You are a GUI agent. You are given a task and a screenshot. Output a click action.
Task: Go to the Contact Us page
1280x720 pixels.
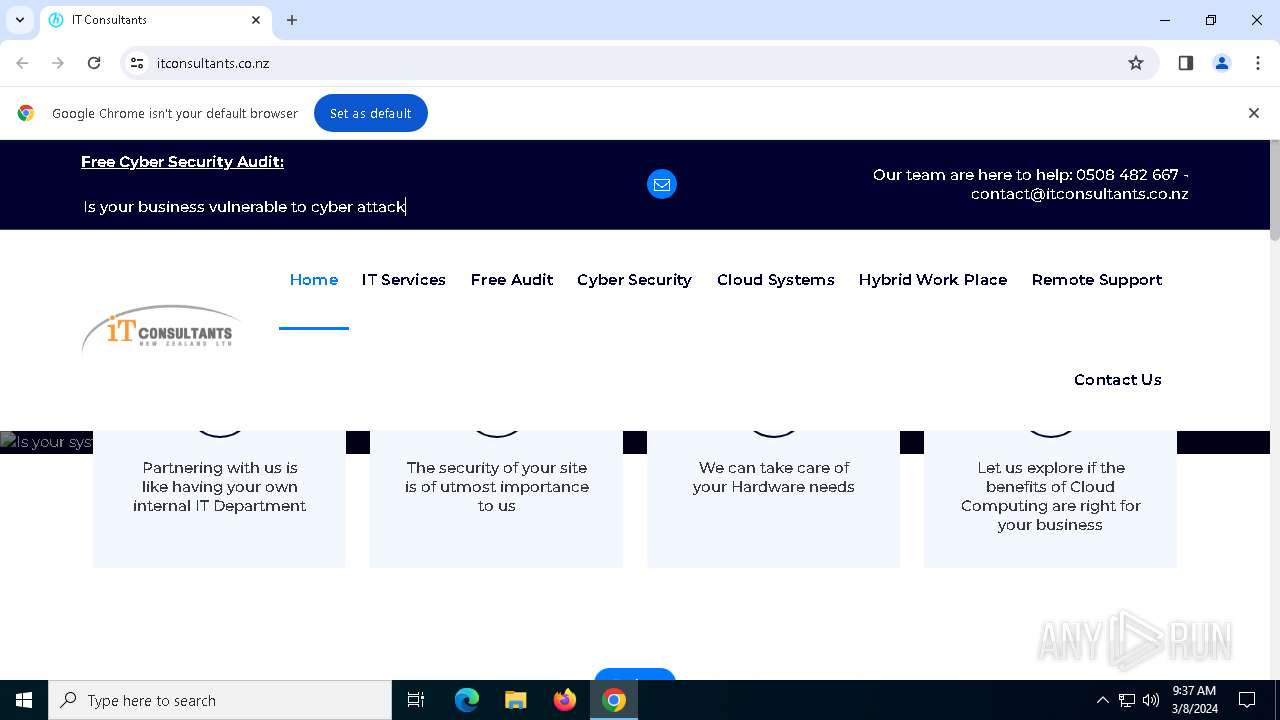point(1118,380)
